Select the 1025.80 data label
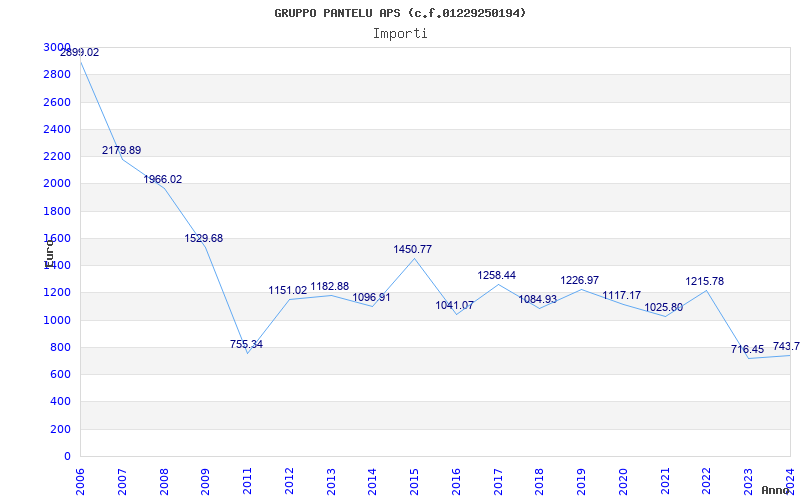The image size is (800, 500). point(663,307)
